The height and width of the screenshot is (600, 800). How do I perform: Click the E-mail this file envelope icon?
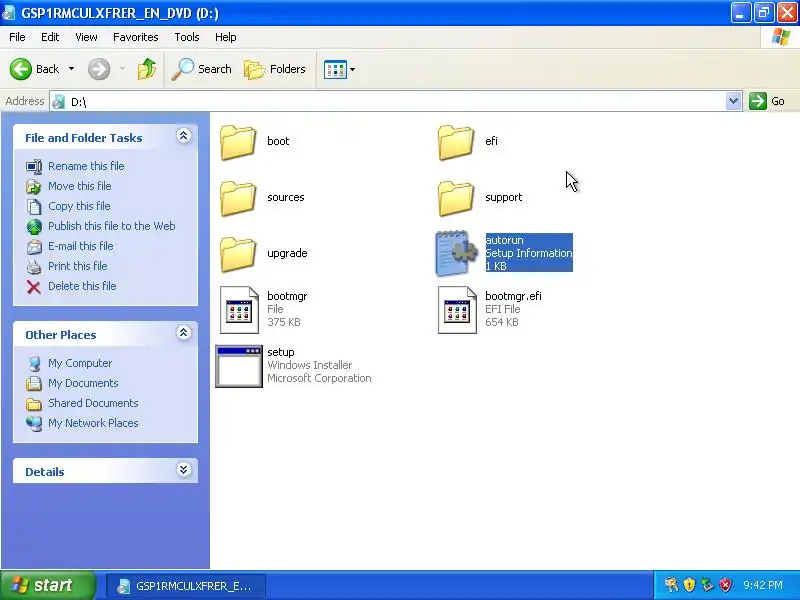[x=34, y=246]
